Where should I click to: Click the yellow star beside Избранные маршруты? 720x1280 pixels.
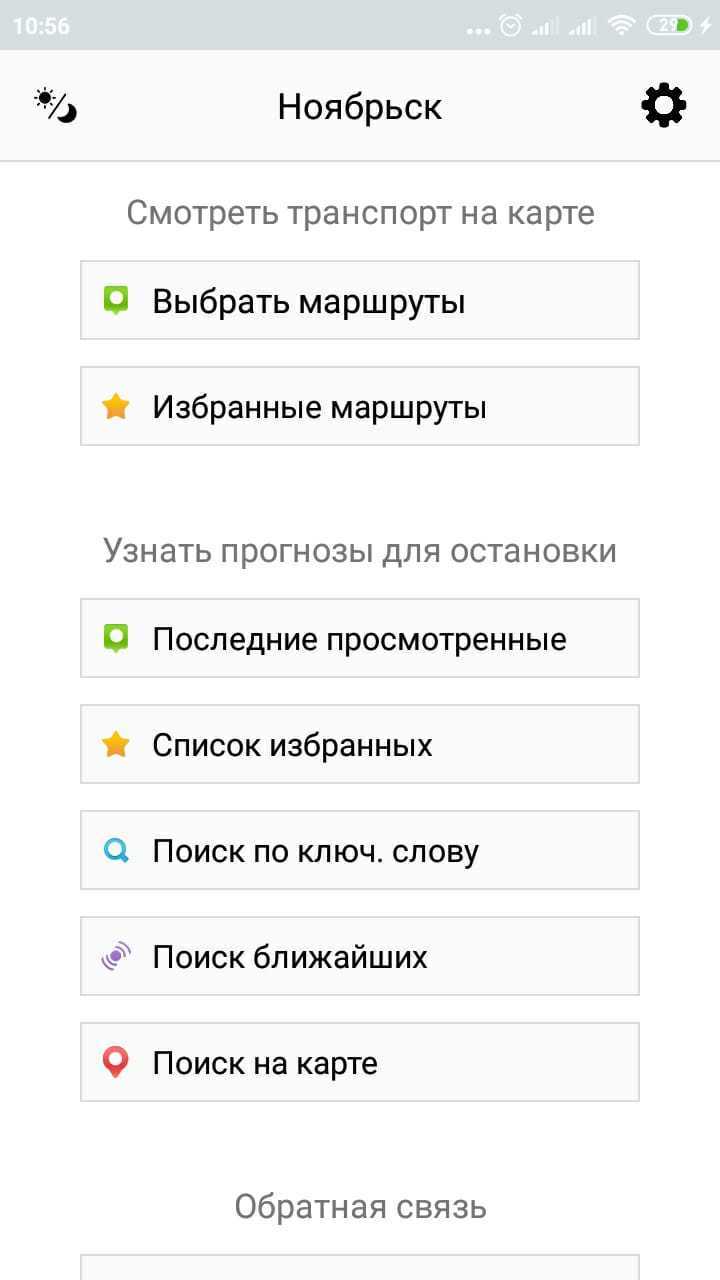(116, 405)
